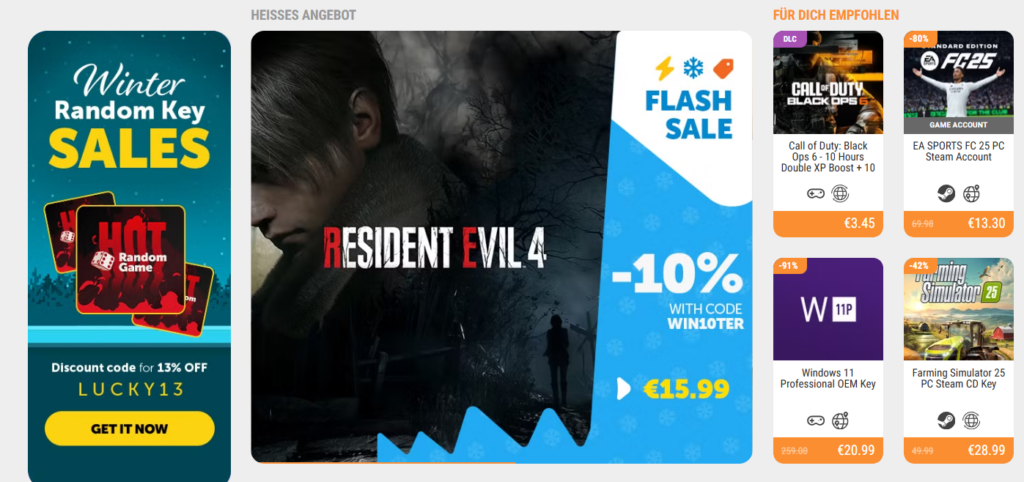Click the white play arrow beside €15.99
The width and height of the screenshot is (1024, 482).
click(x=624, y=389)
